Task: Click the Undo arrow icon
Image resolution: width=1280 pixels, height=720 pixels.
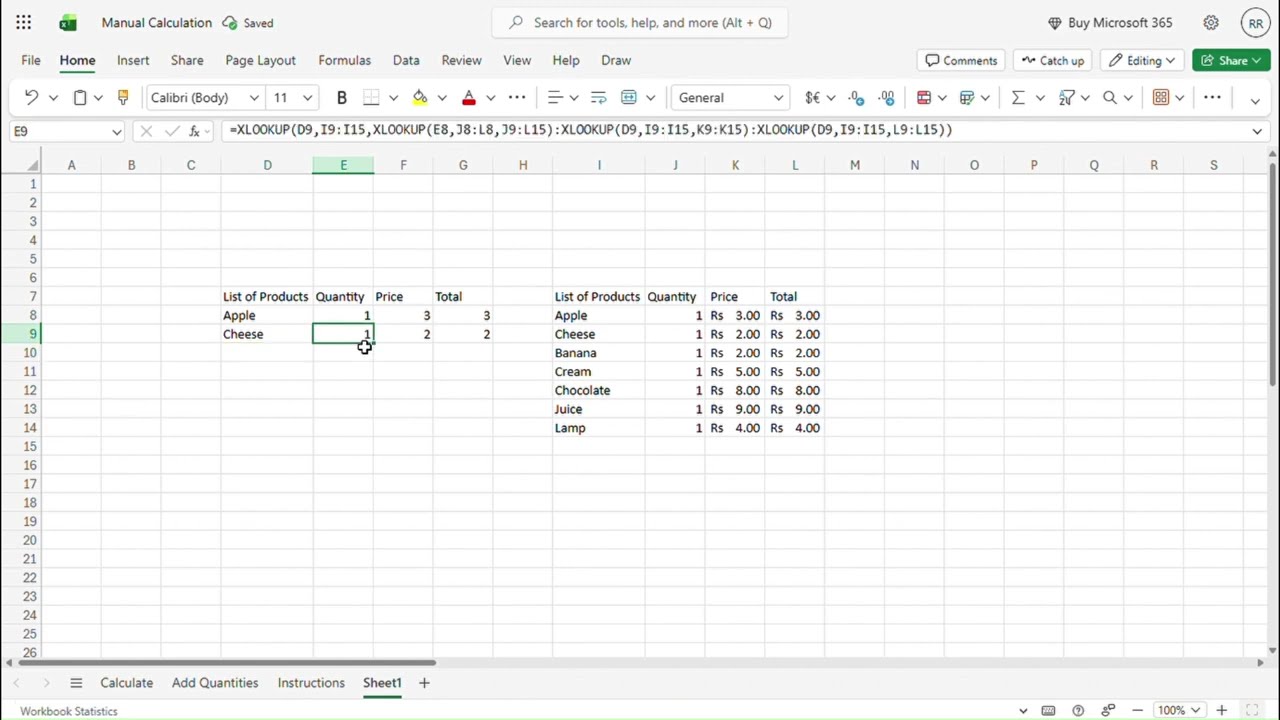Action: [x=31, y=97]
